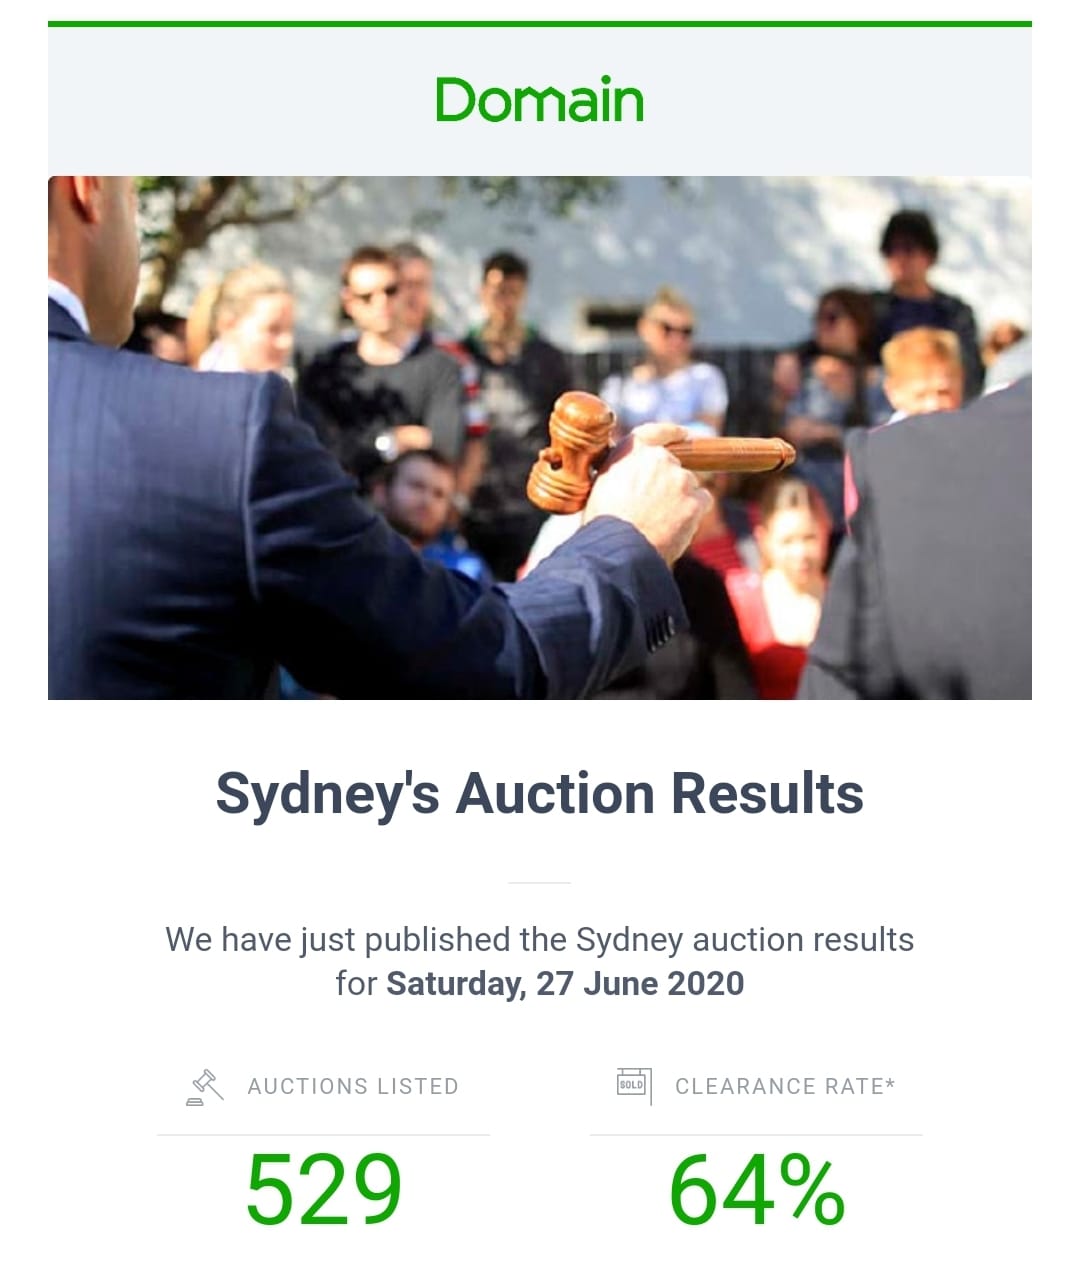Click the short divider line under the heading
The height and width of the screenshot is (1270, 1080).
pyautogui.click(x=539, y=883)
